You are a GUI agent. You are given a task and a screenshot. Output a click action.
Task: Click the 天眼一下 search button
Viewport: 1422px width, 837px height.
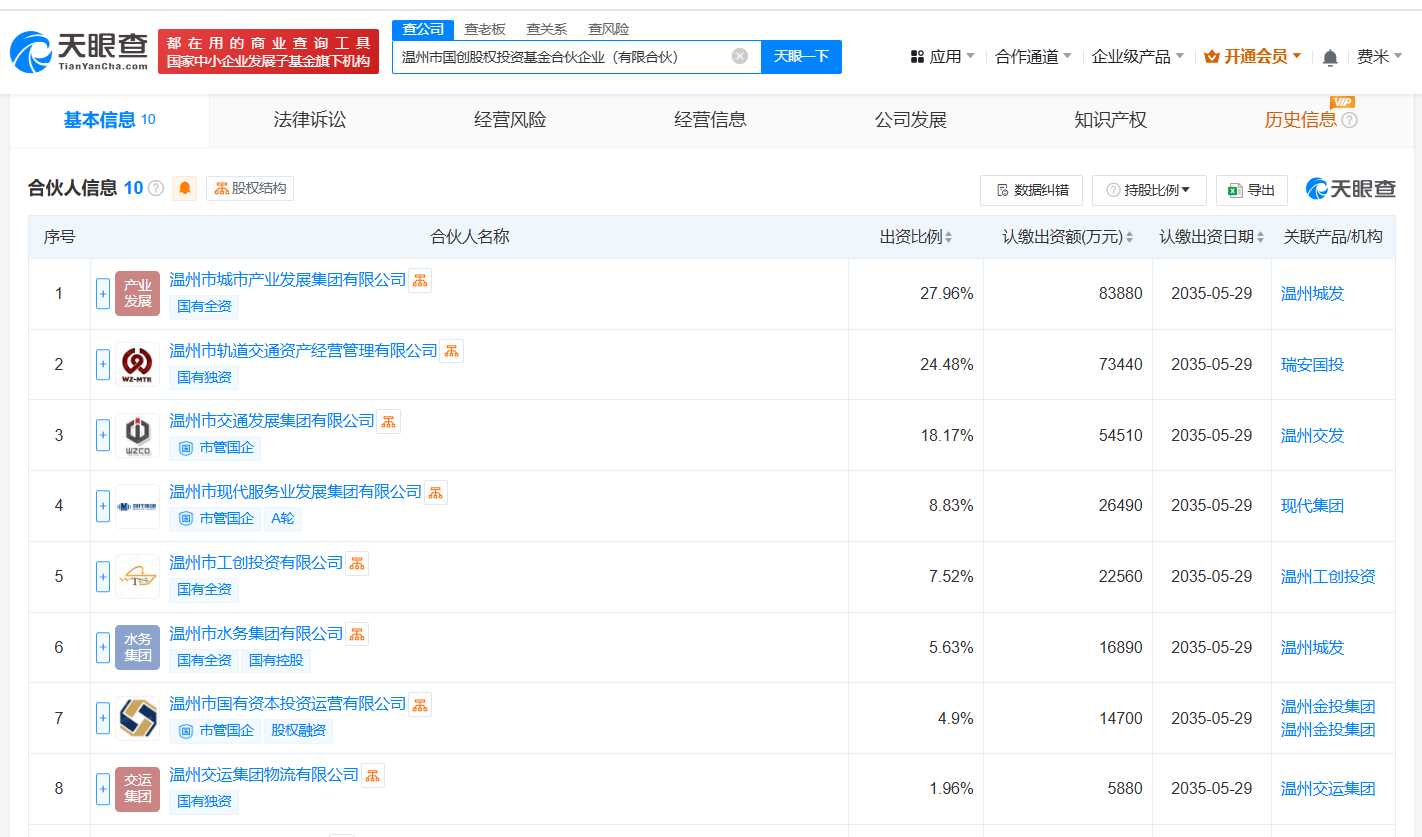(x=802, y=57)
